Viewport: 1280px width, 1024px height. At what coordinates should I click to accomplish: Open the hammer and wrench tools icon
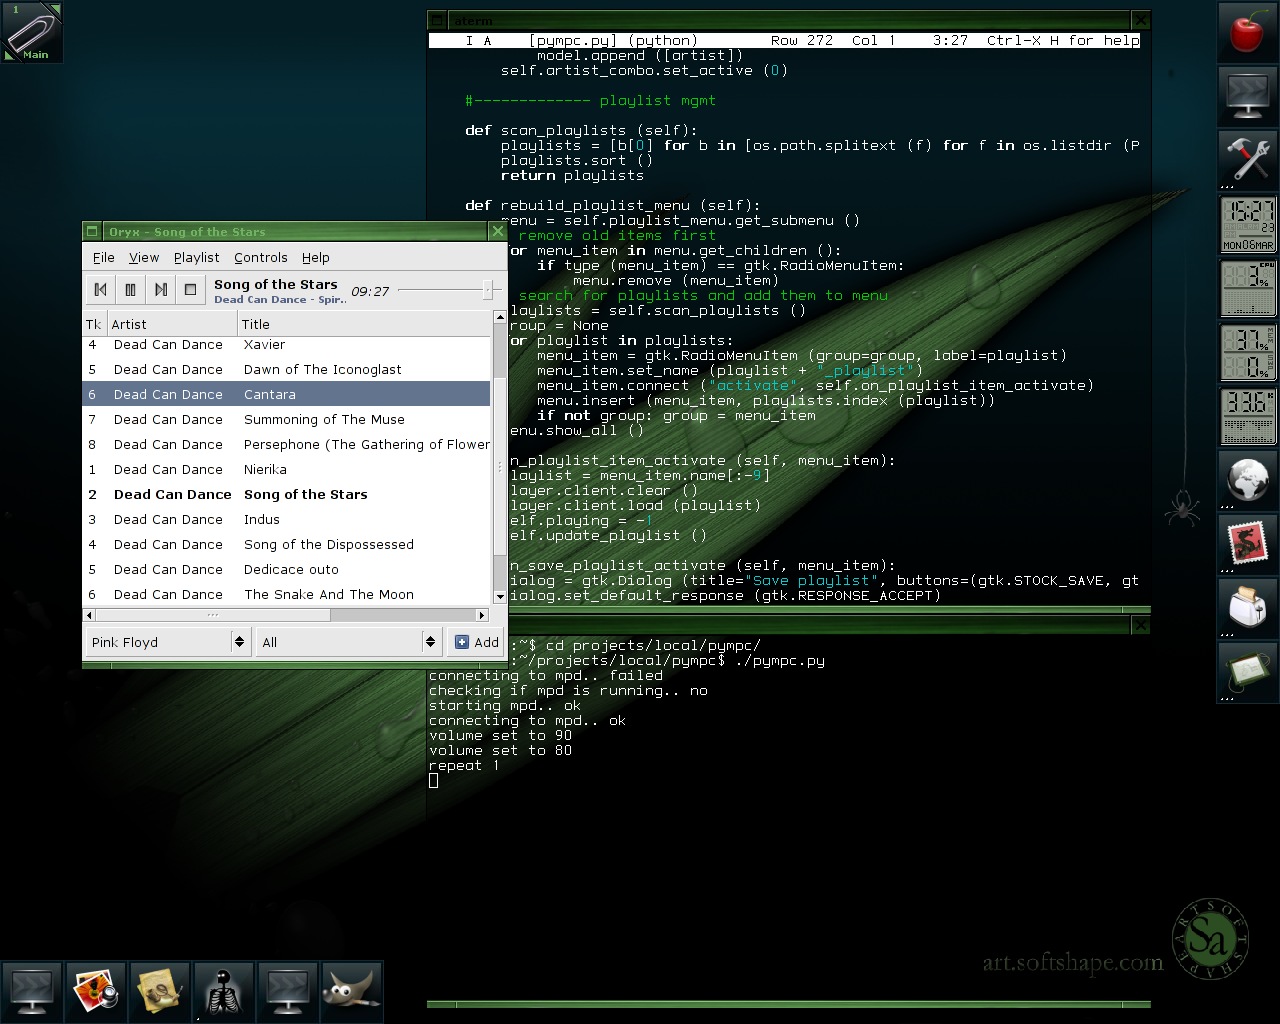[x=1247, y=160]
